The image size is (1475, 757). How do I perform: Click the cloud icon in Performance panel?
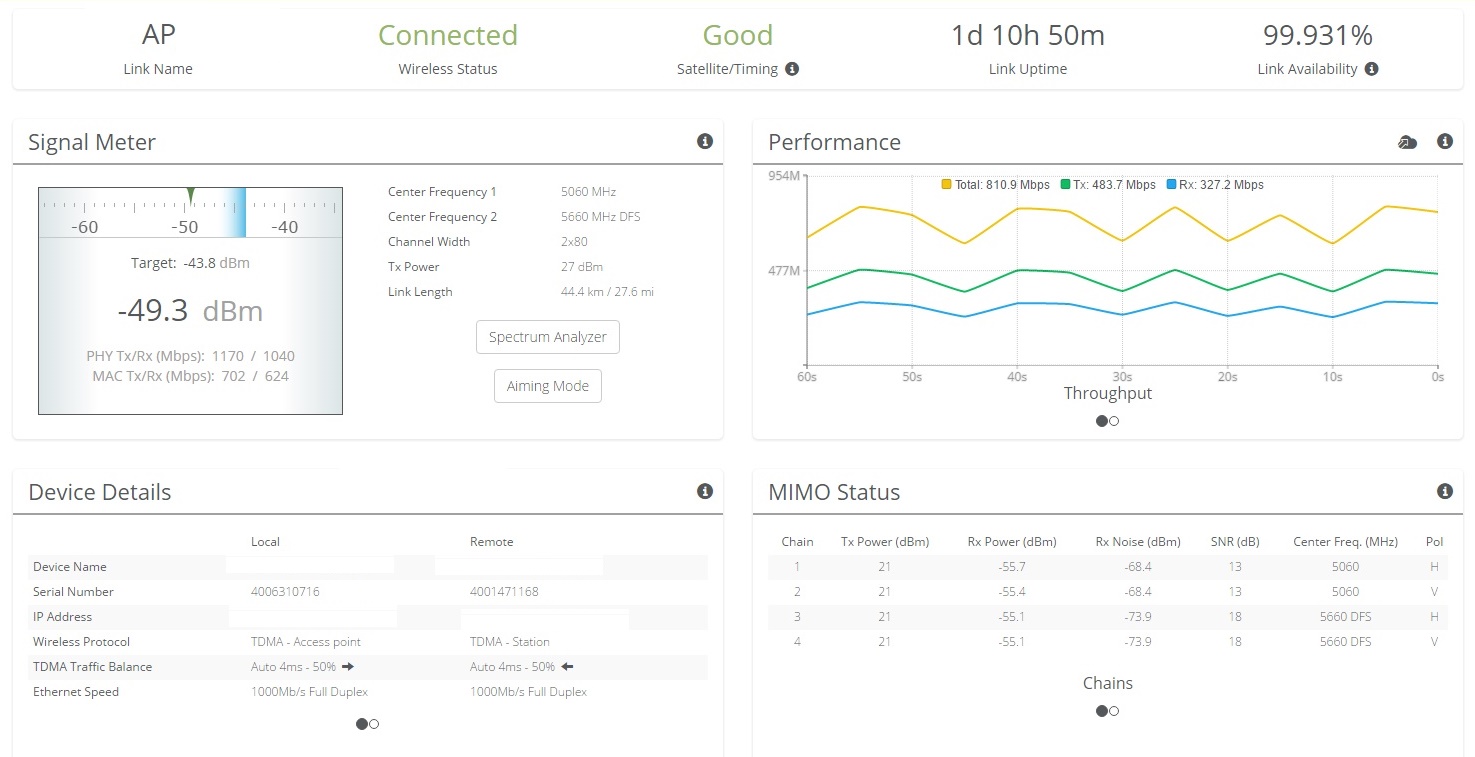(1407, 143)
